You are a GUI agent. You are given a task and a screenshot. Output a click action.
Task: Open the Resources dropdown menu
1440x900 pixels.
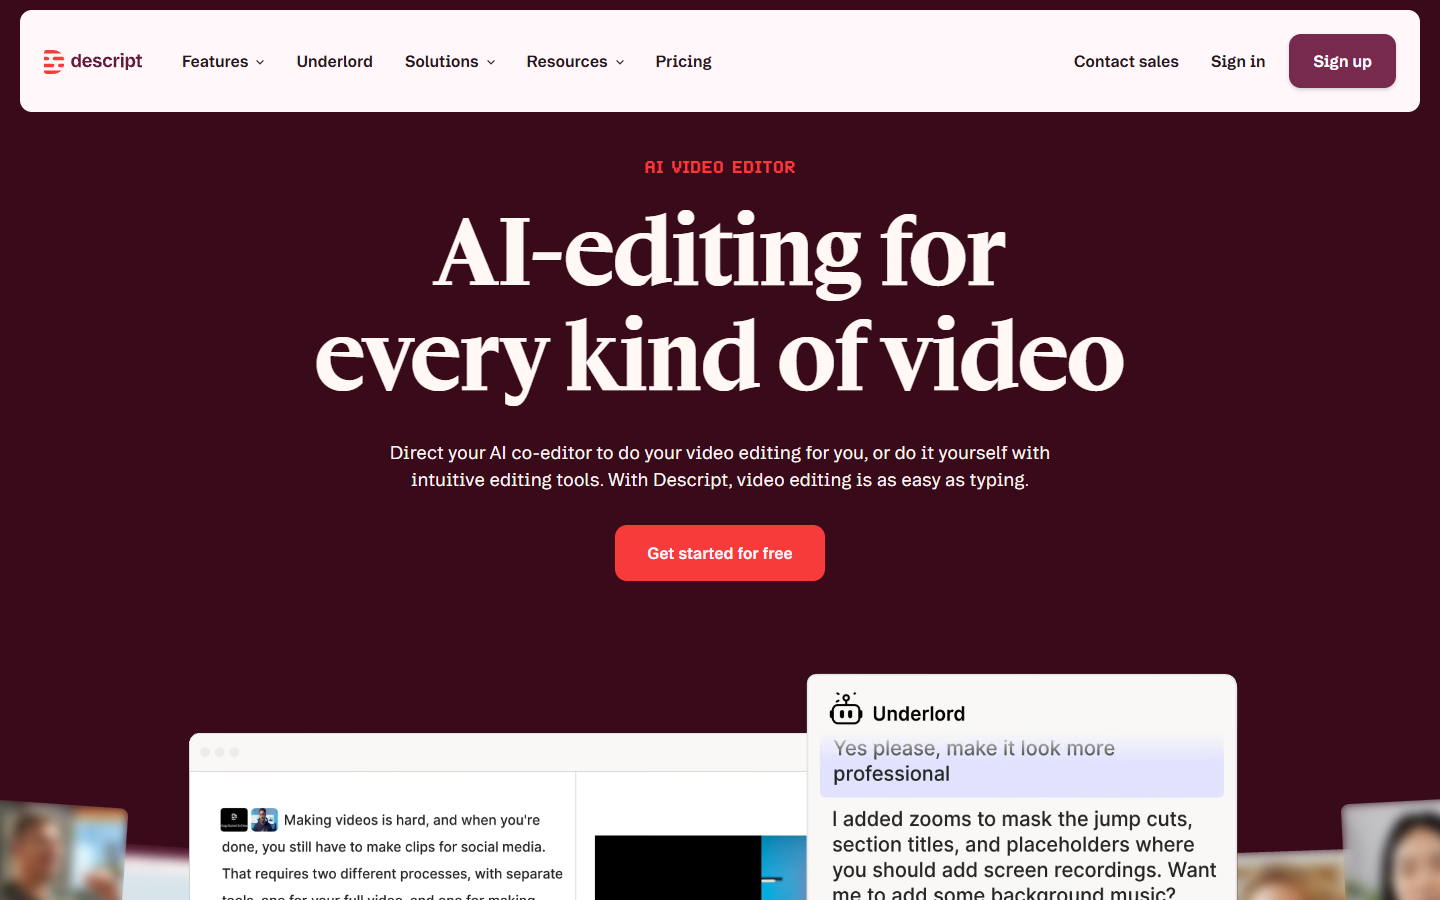575,61
